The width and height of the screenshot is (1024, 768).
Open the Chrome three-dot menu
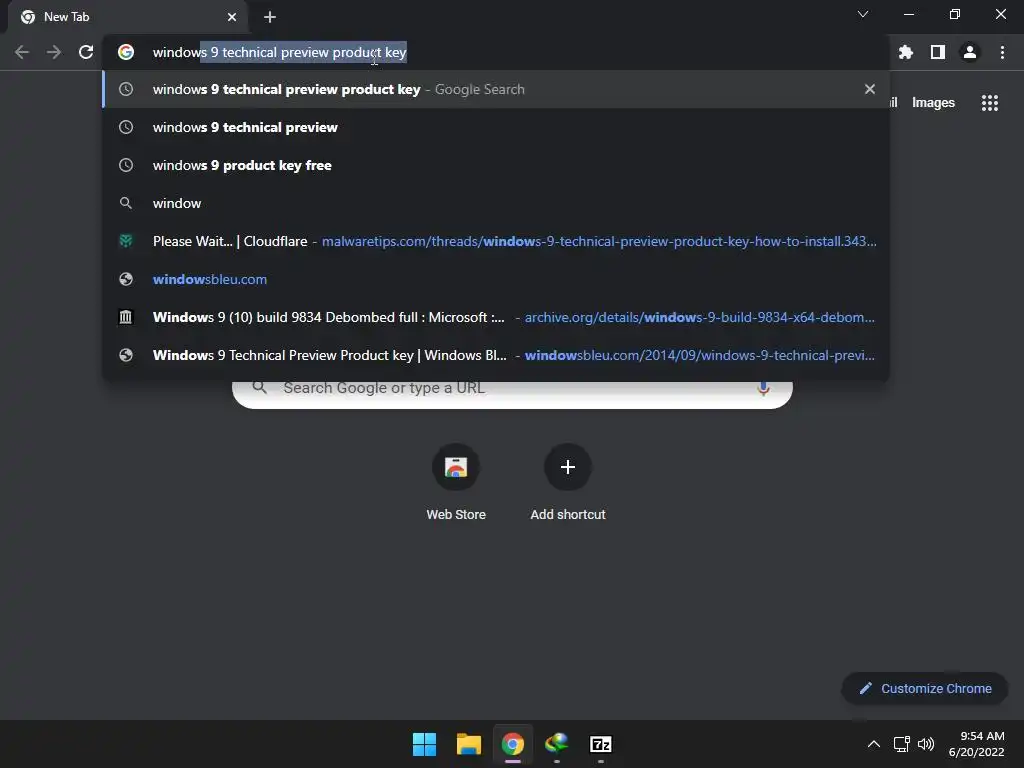tap(1002, 52)
